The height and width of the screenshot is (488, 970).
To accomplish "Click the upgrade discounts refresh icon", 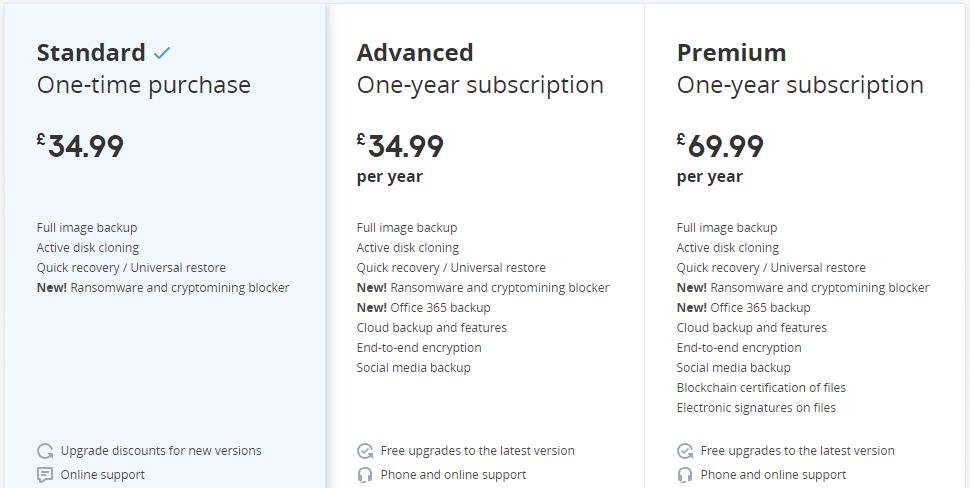I will [45, 451].
